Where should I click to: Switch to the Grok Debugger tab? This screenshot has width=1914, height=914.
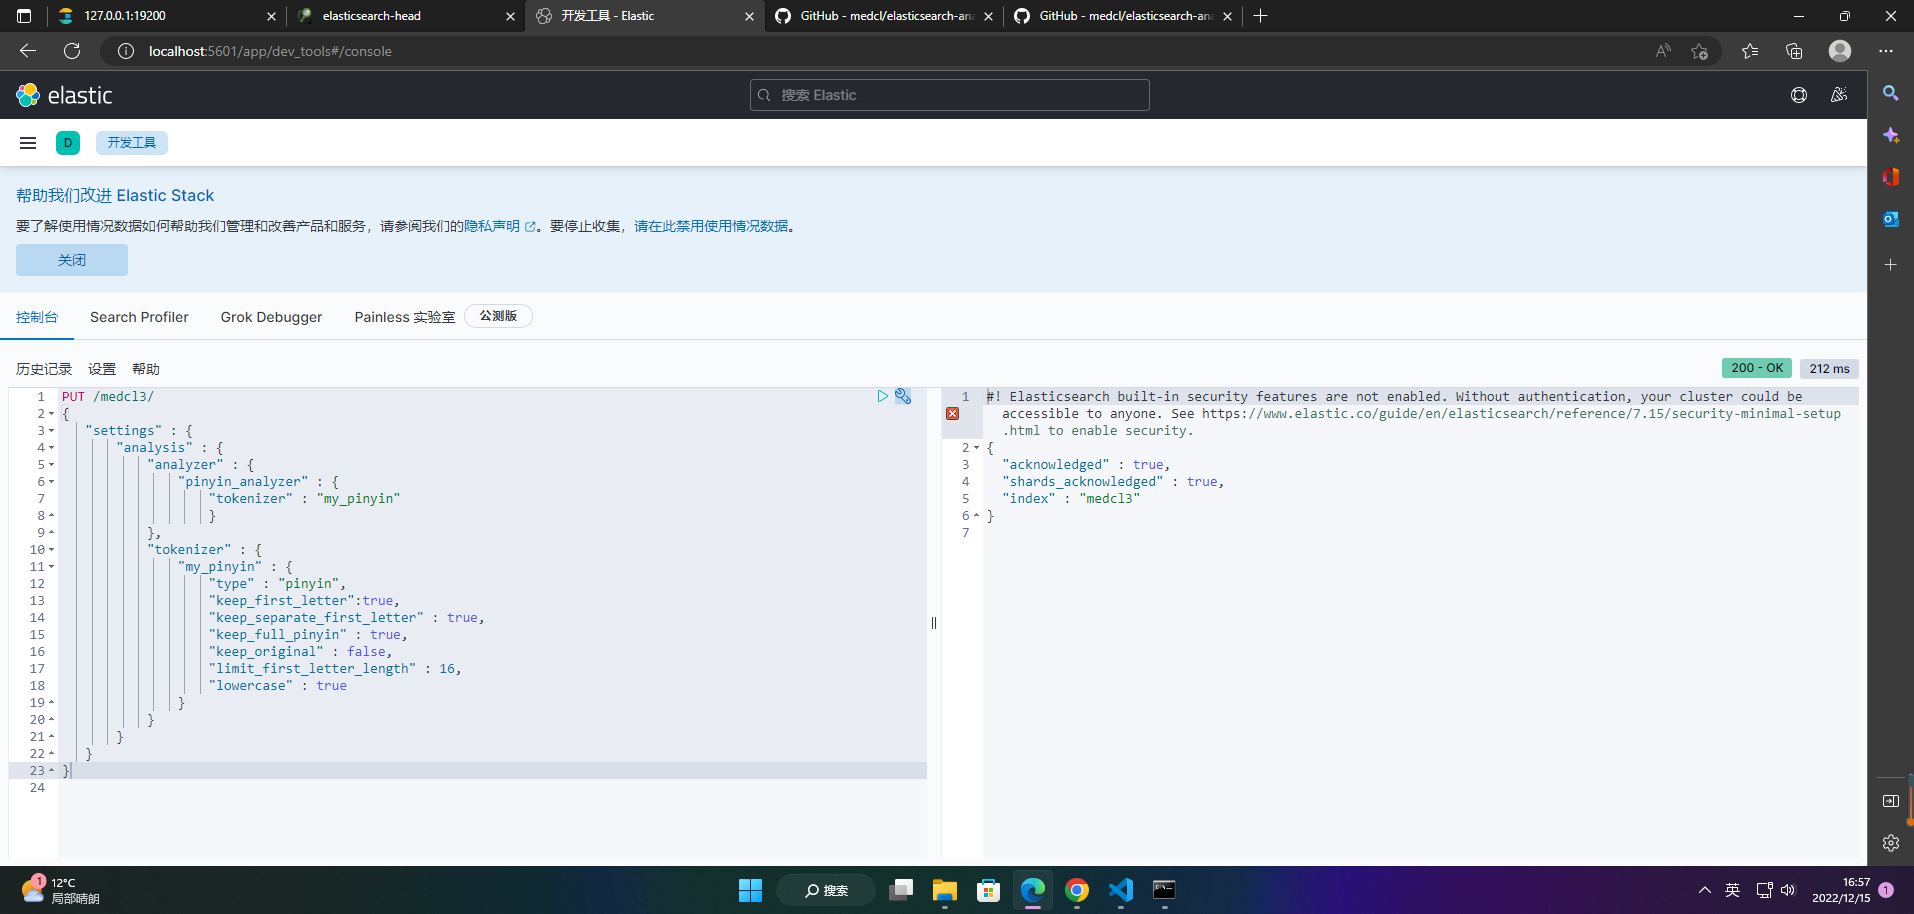[x=271, y=317]
